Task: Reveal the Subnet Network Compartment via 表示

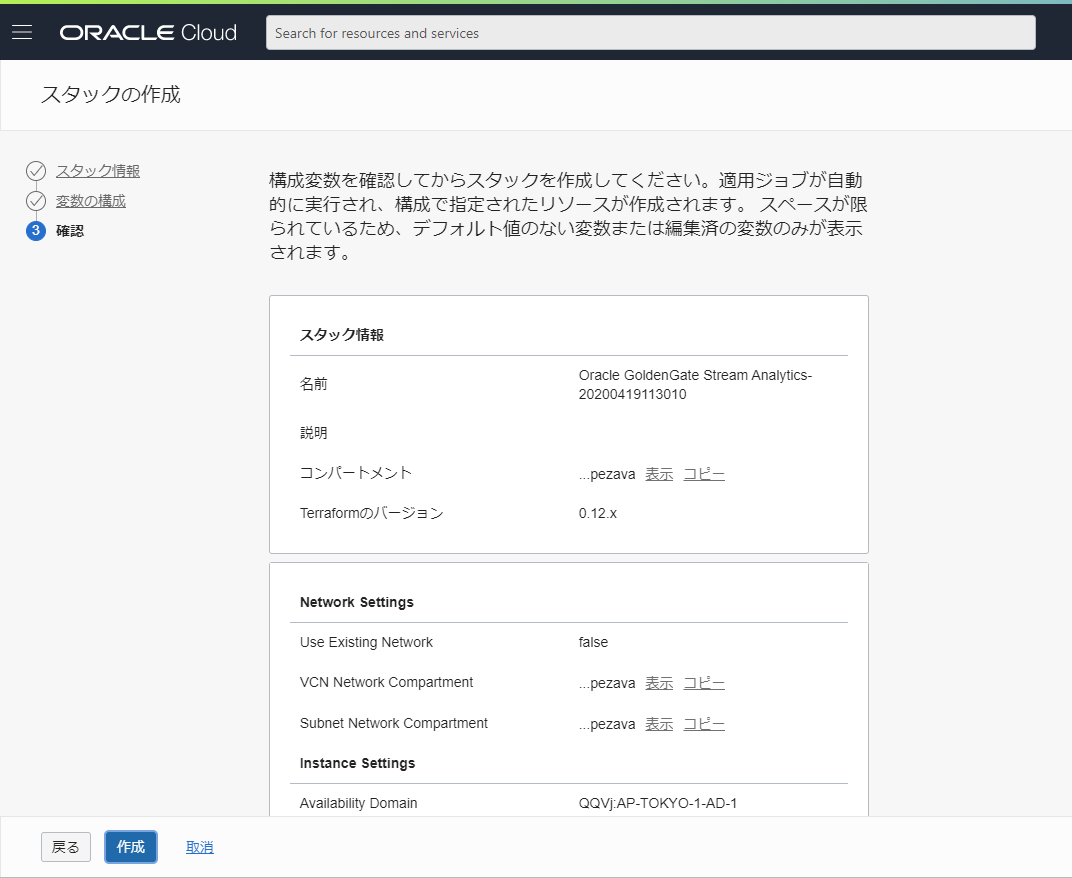Action: click(658, 723)
